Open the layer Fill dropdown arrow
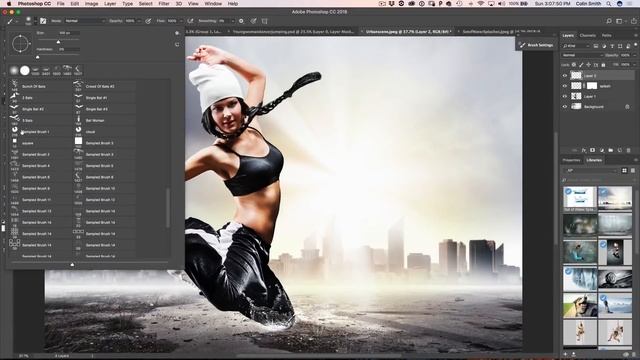640x360 pixels. 633,65
